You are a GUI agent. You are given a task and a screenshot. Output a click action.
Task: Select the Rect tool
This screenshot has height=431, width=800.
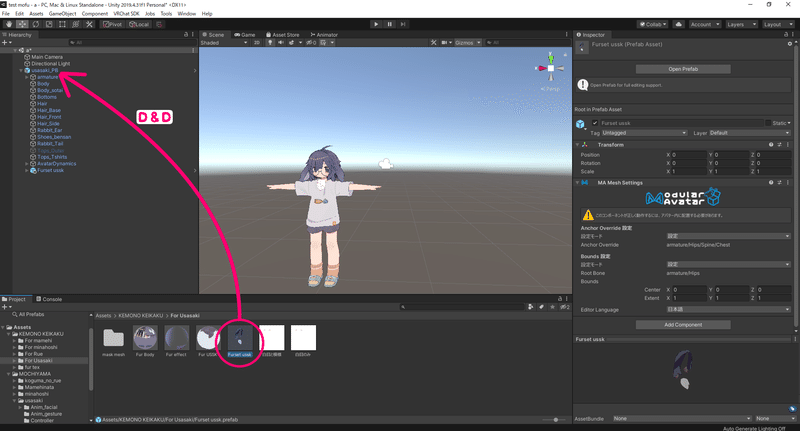[62, 24]
